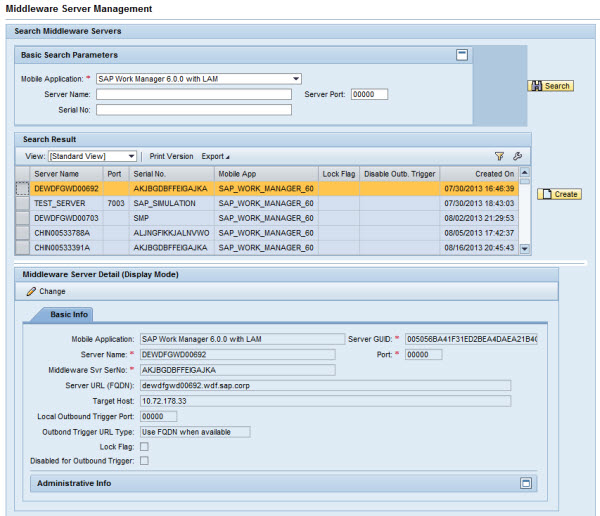
Task: Click port 7003 cell
Action: coord(116,203)
